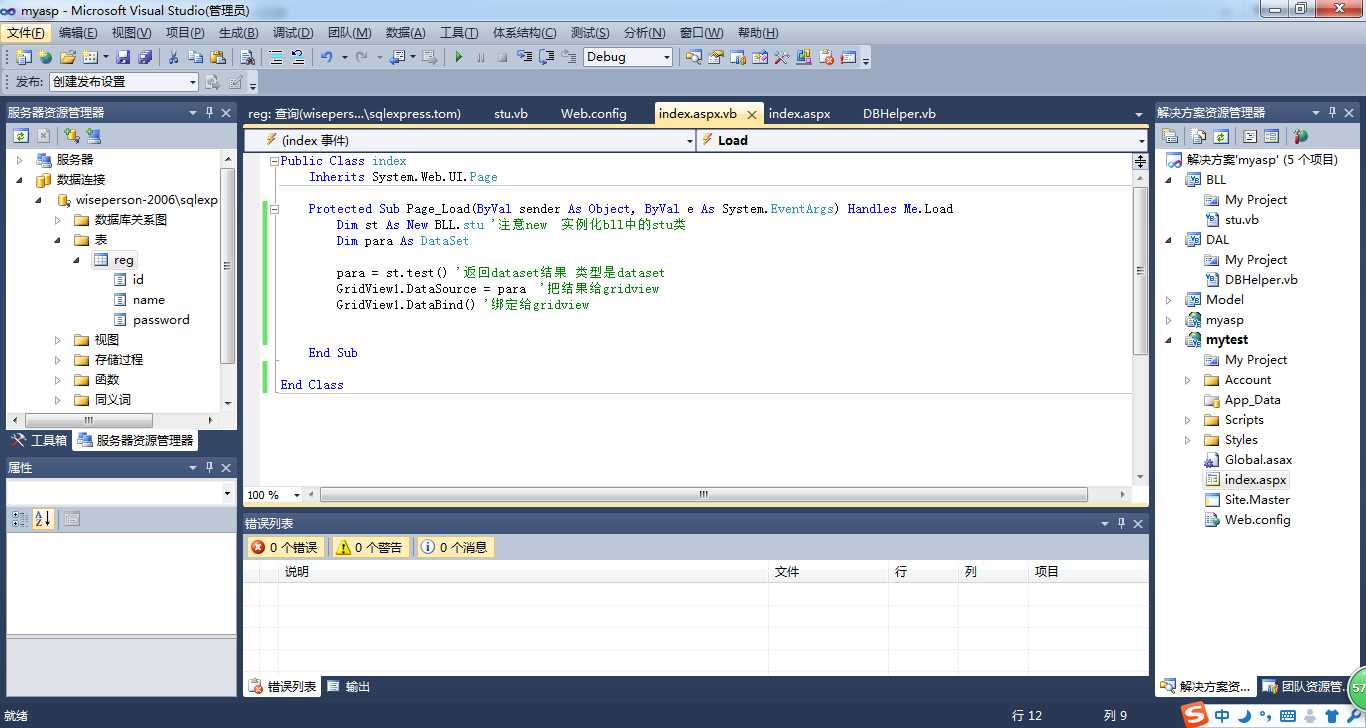Switch to the DBHelper.vb tab
Screen dimensions: 1366x728
tap(899, 113)
